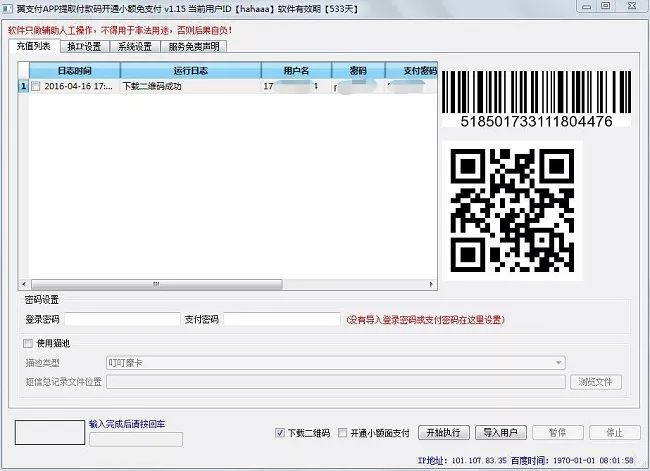650x471 pixels.
Task: Click the table's left scroll arrow
Action: coord(24,284)
